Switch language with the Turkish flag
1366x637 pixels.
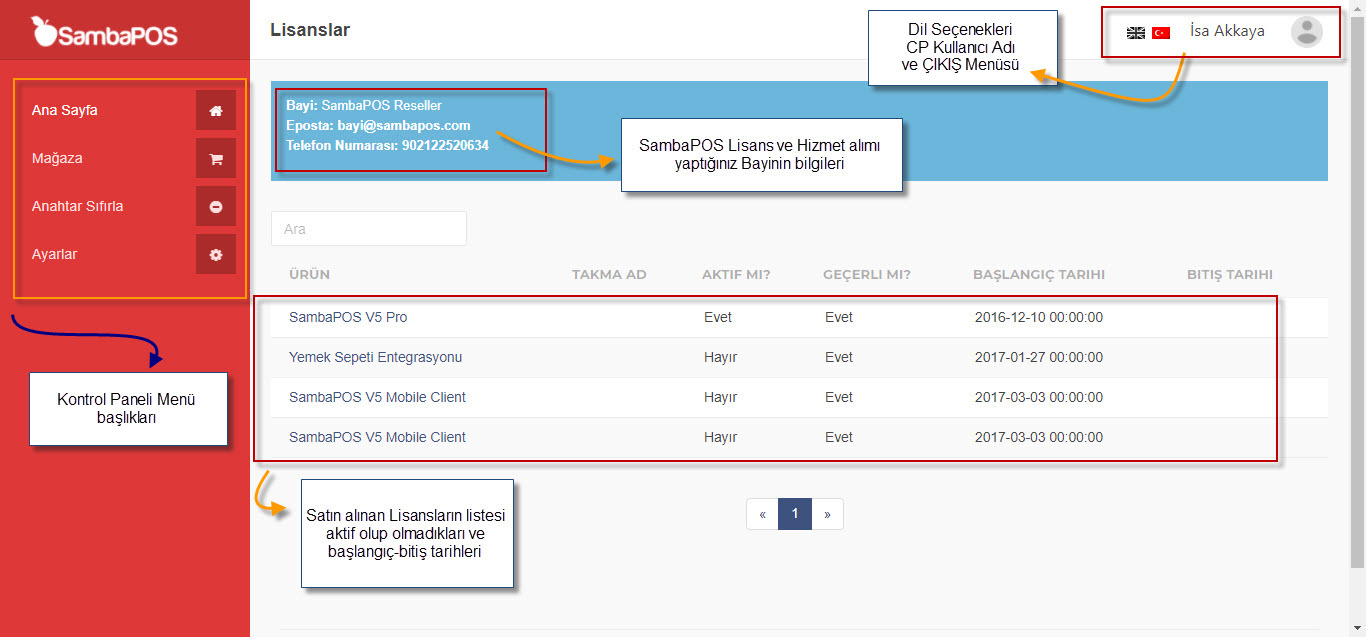1161,32
